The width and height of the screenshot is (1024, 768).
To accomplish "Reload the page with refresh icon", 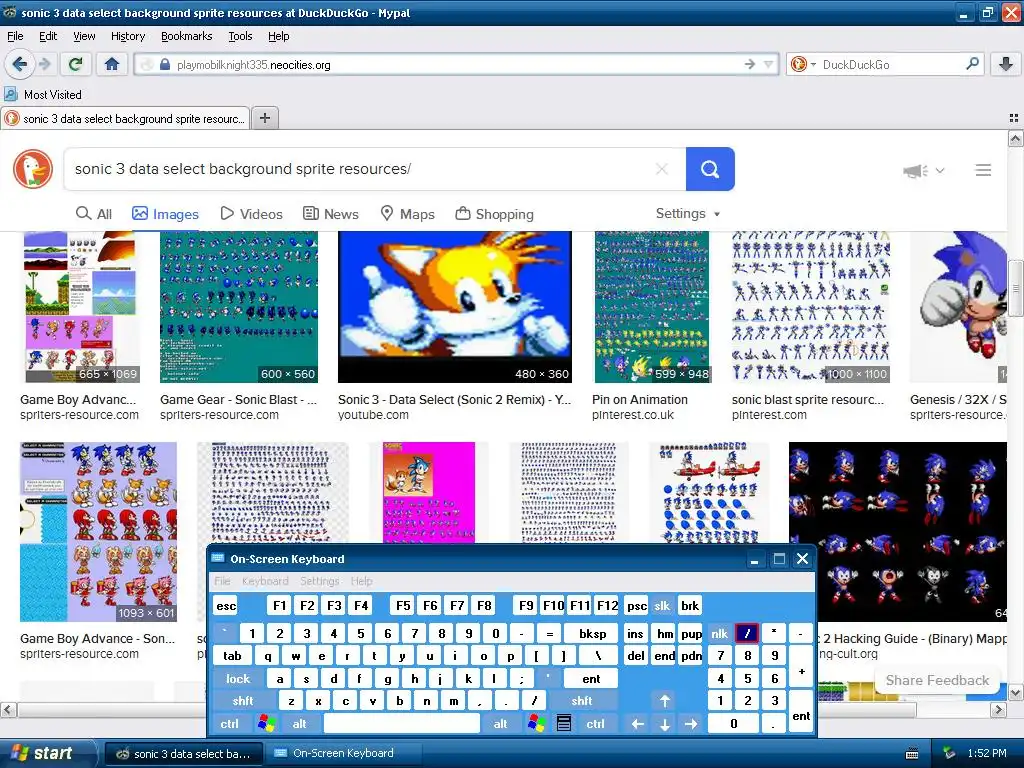I will coord(75,64).
